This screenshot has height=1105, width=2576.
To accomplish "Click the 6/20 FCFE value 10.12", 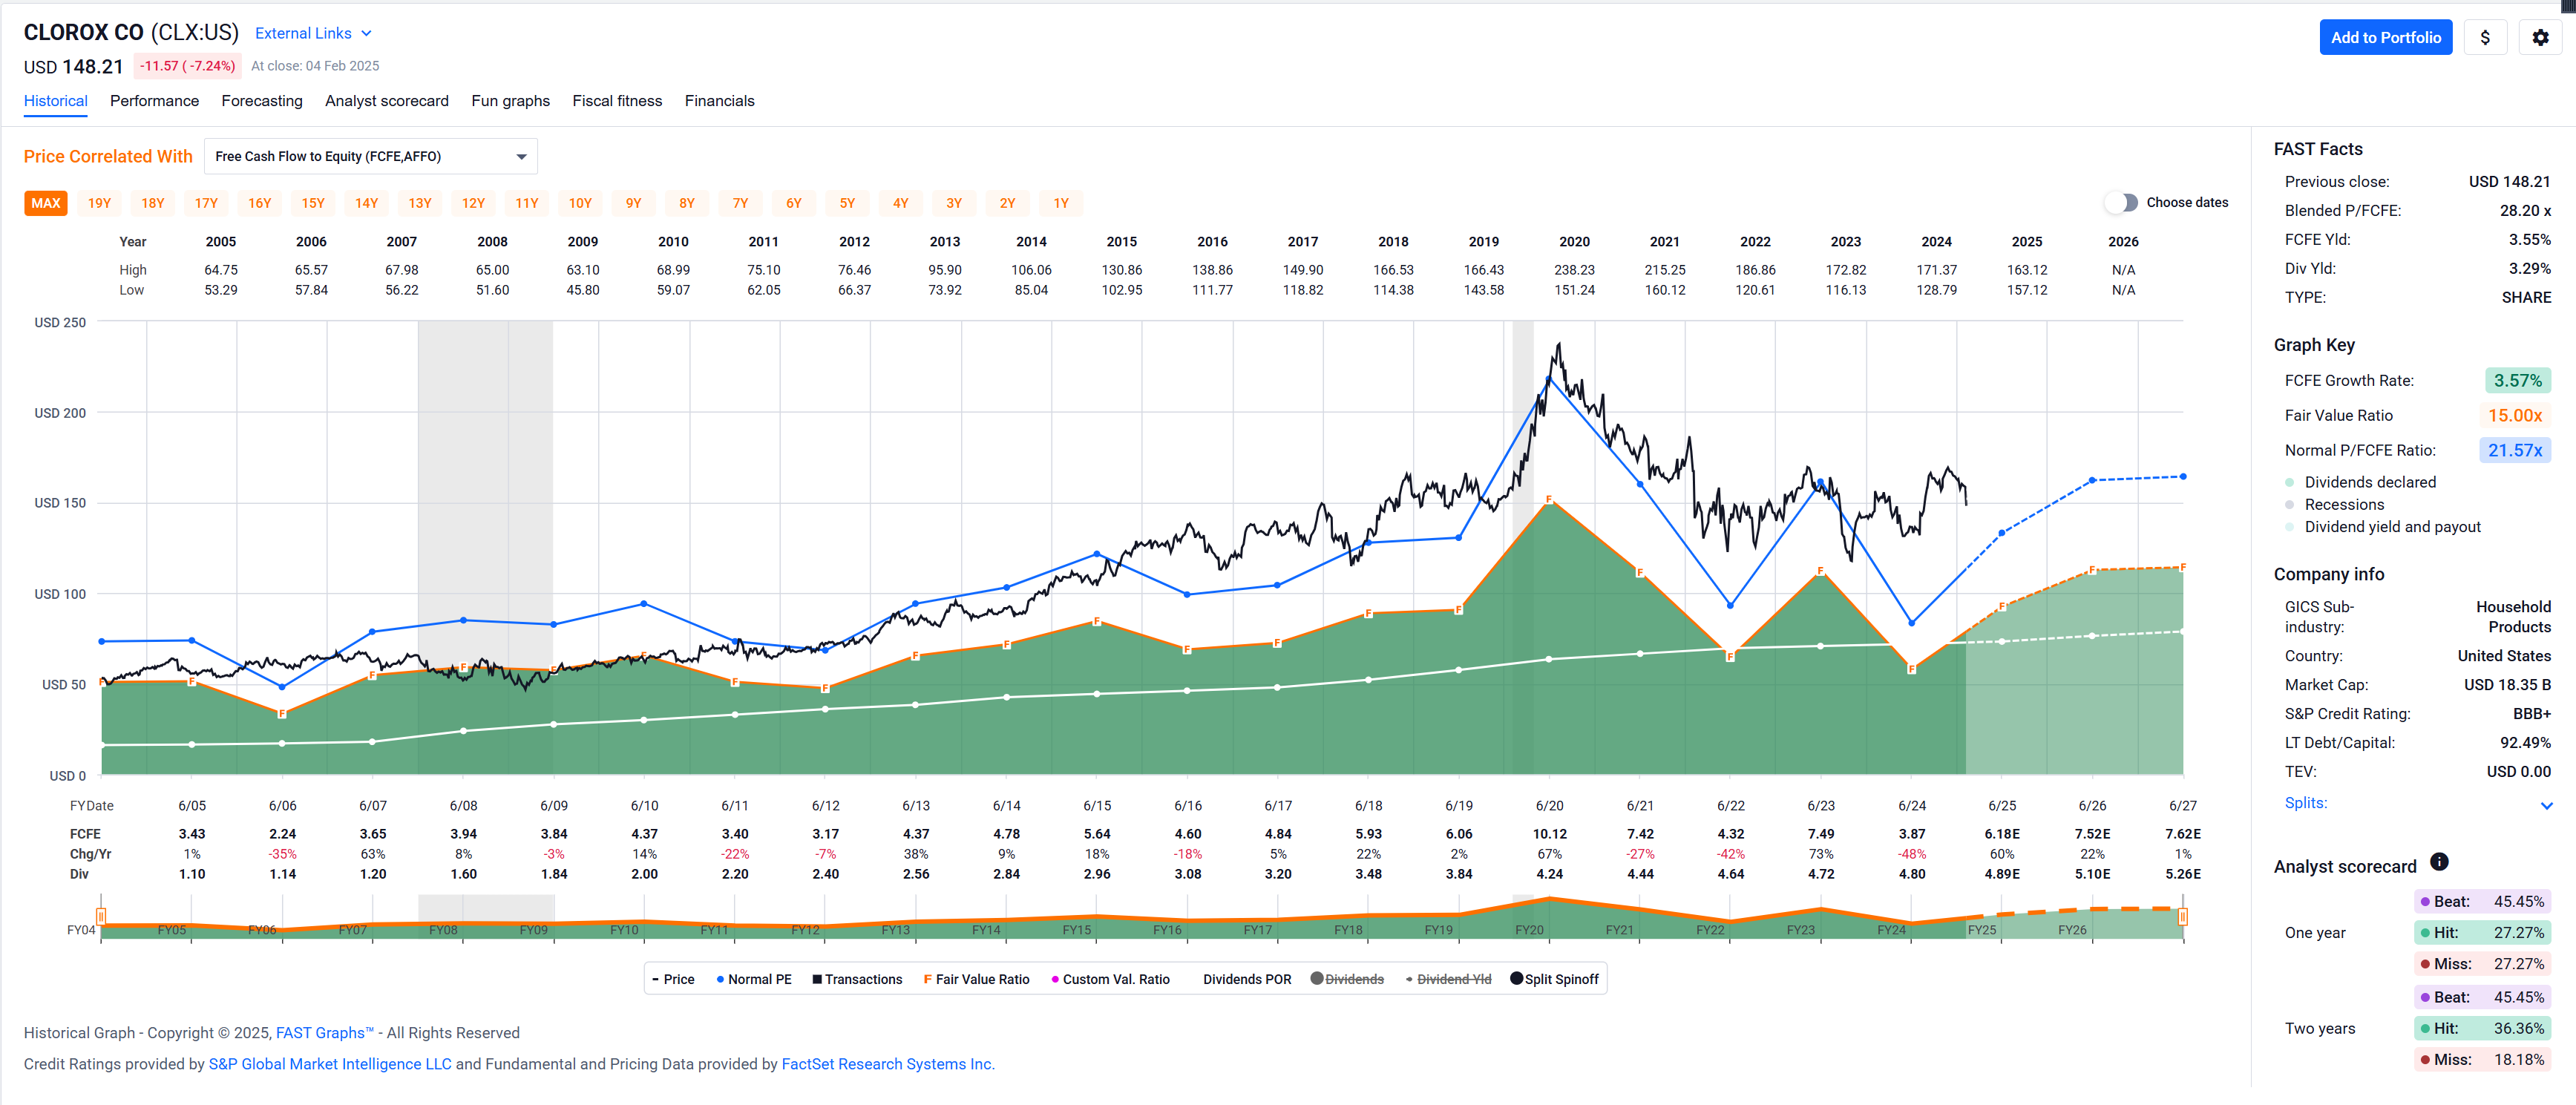I will coord(1549,834).
